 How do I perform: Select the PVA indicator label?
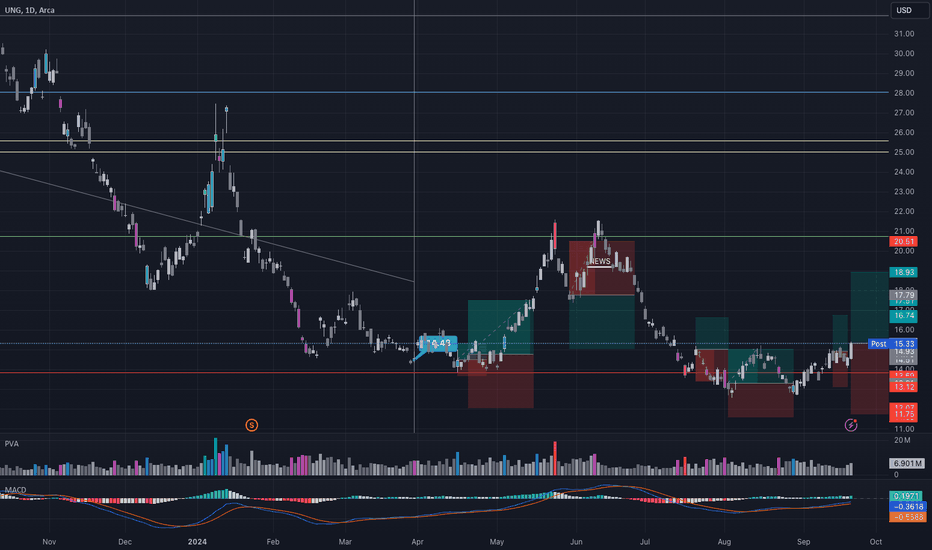(x=11, y=444)
